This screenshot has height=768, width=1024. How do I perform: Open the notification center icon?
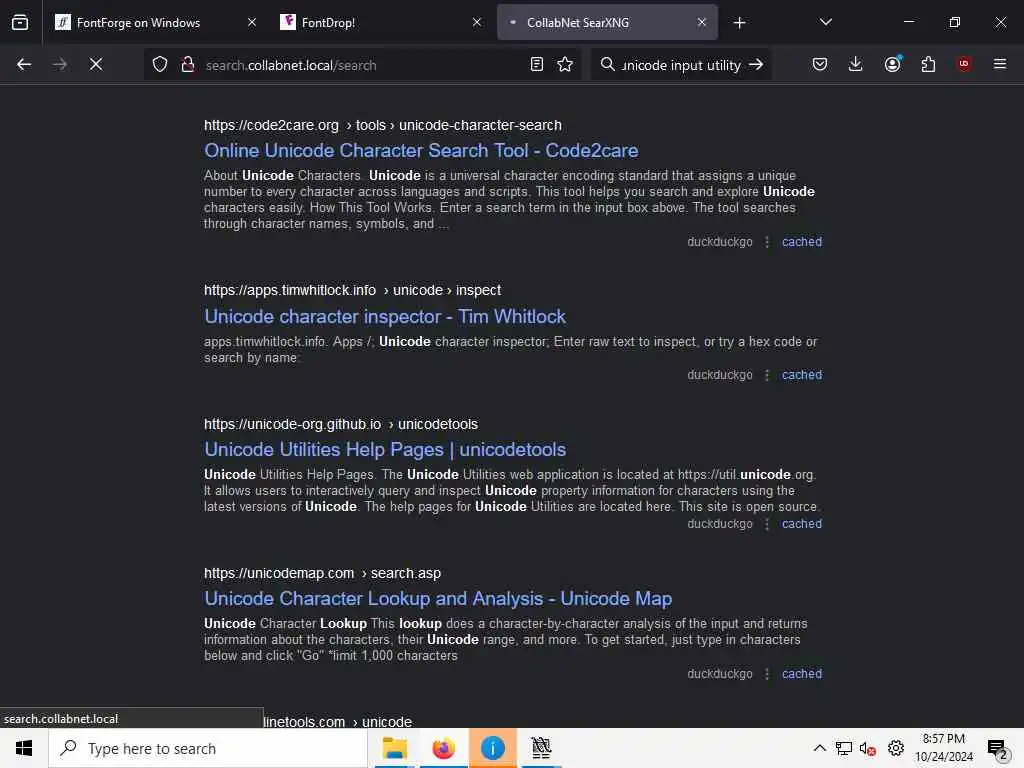click(x=997, y=748)
